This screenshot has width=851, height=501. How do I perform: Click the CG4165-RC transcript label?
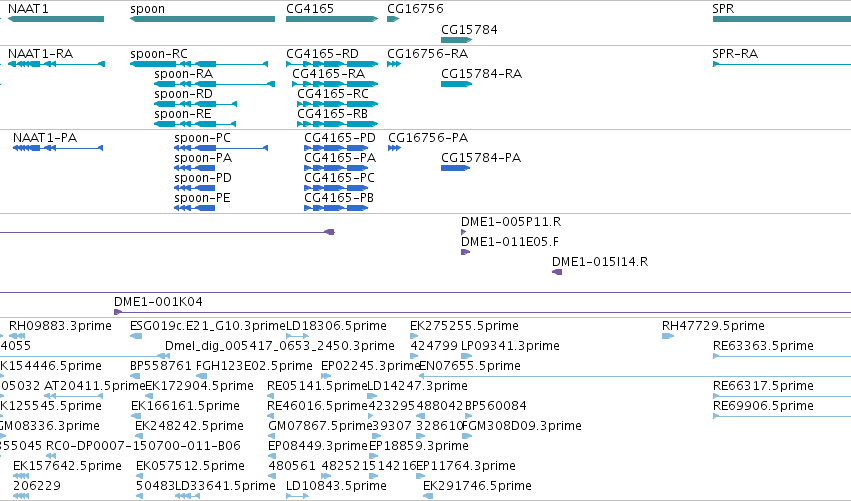tap(333, 94)
